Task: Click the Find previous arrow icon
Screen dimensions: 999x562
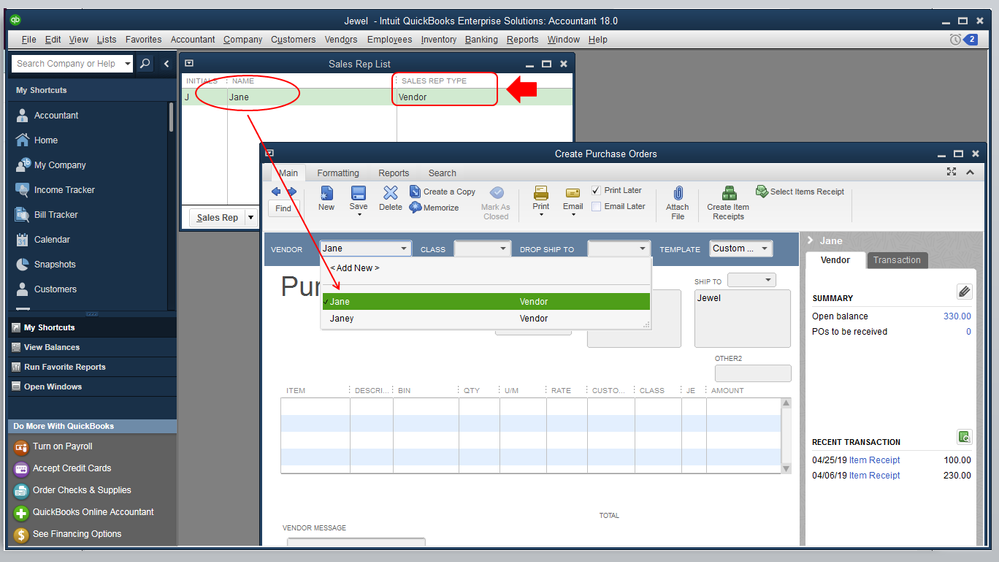Action: pos(276,192)
